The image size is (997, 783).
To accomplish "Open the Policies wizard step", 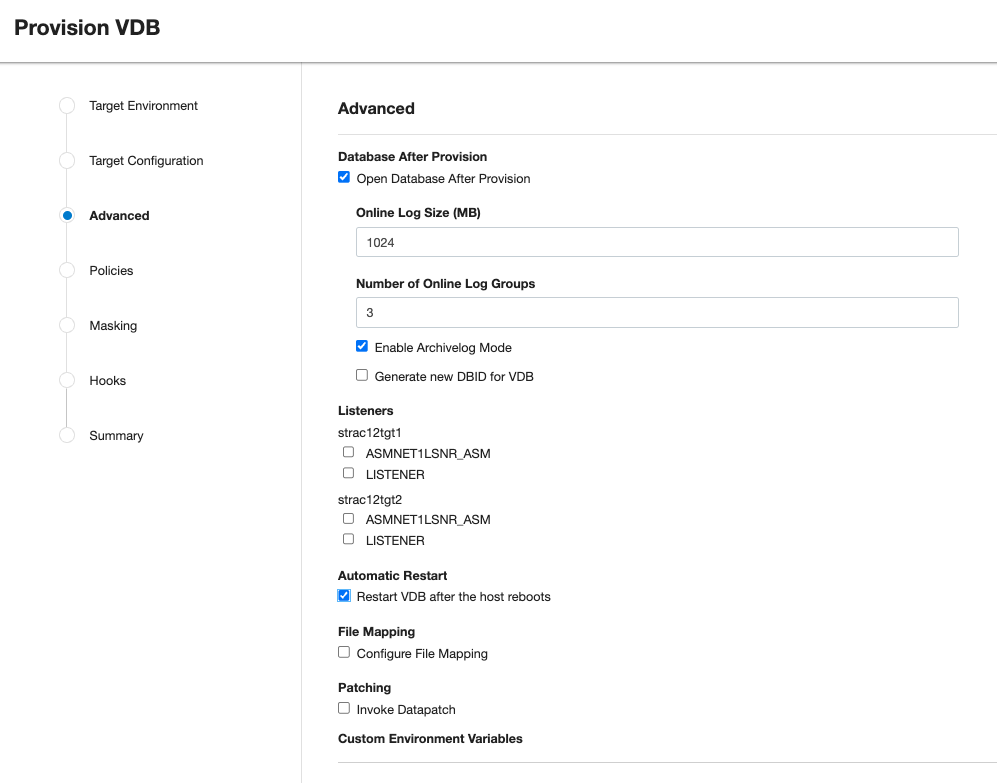I will tap(111, 271).
